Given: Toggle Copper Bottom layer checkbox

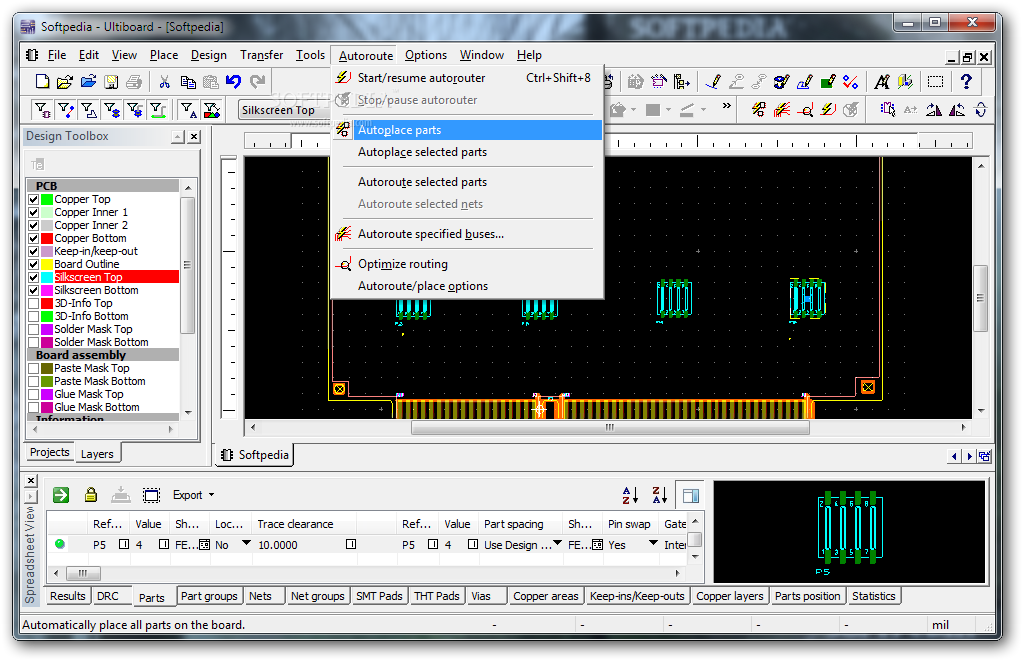Looking at the screenshot, I should [34, 238].
